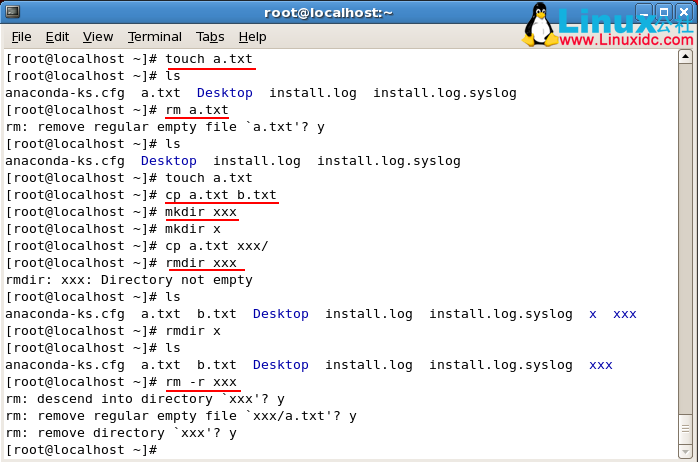This screenshot has width=698, height=462.
Task: Click the scrollbar down arrow
Action: pyautogui.click(x=685, y=451)
